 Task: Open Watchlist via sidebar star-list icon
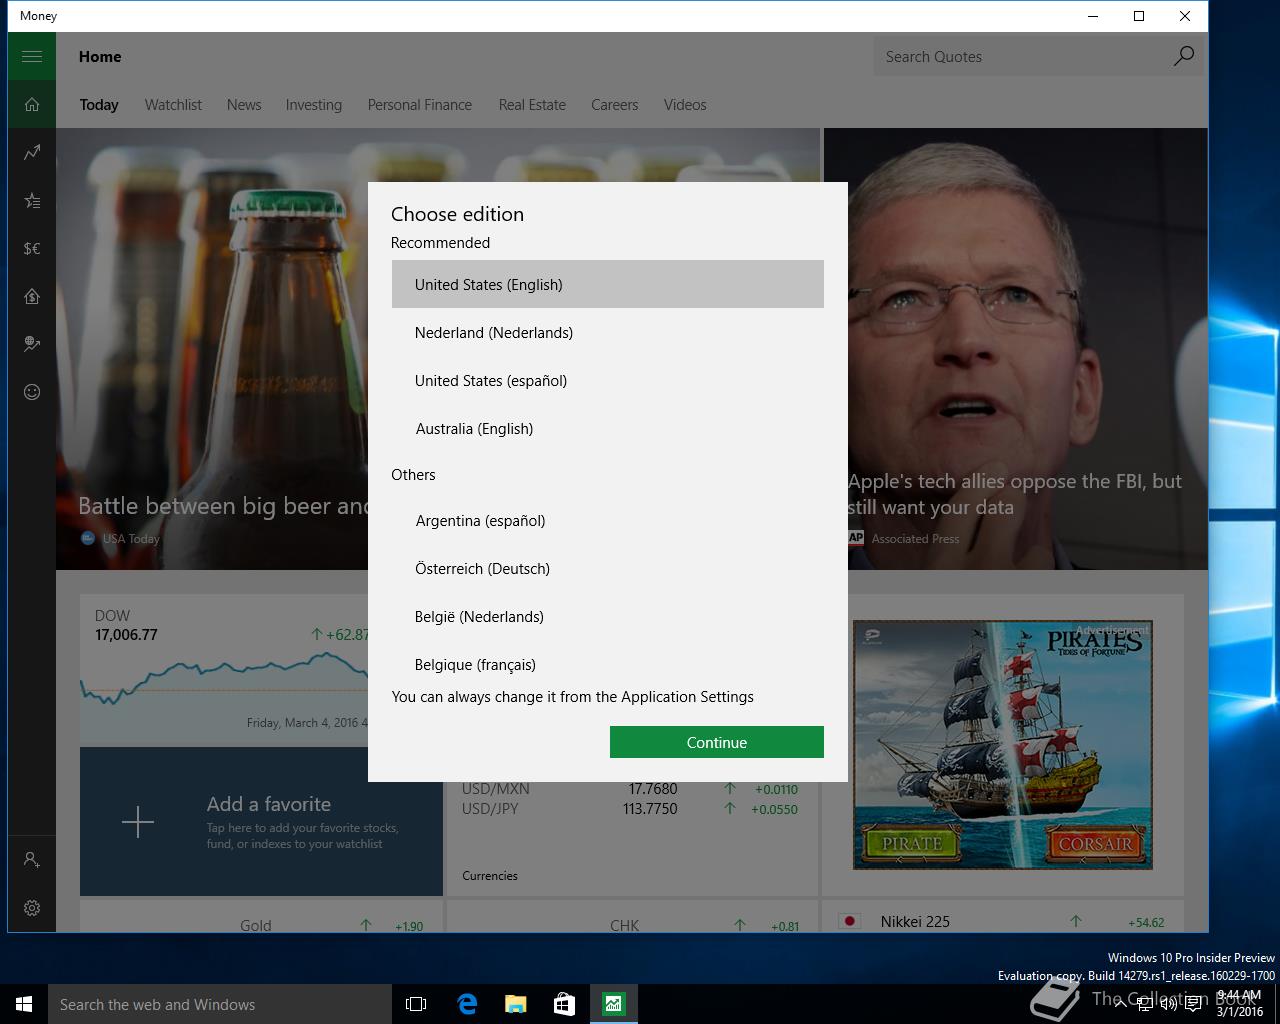(32, 201)
